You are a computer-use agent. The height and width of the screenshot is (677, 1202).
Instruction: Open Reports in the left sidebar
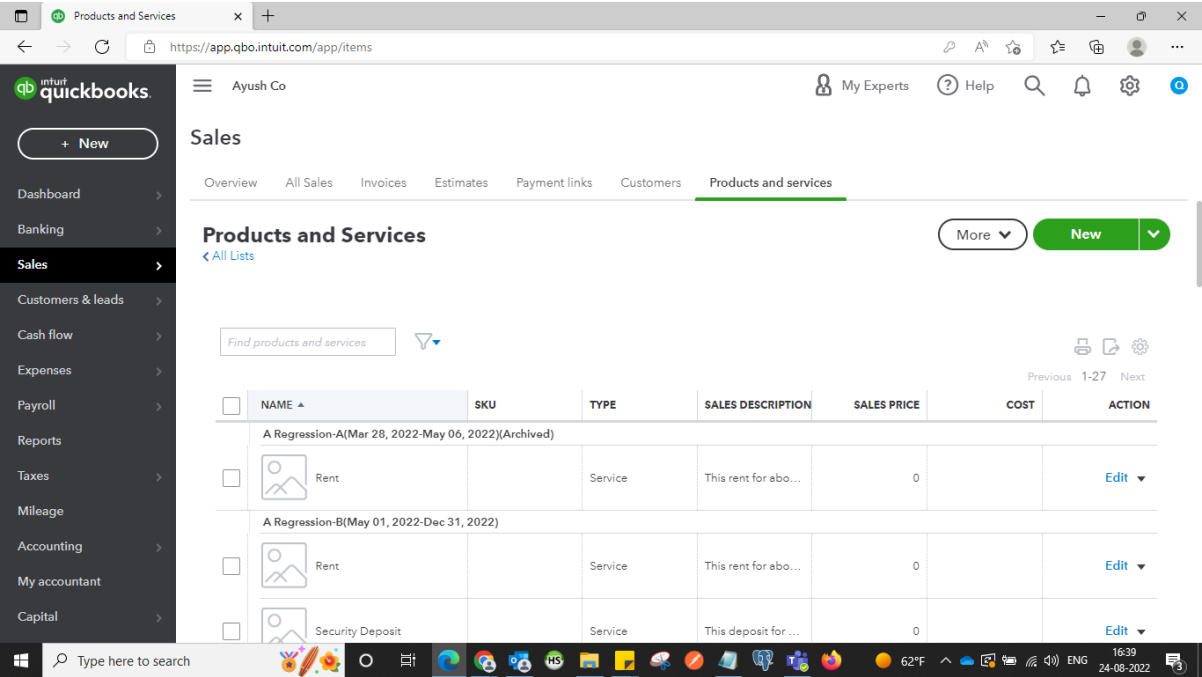(40, 441)
